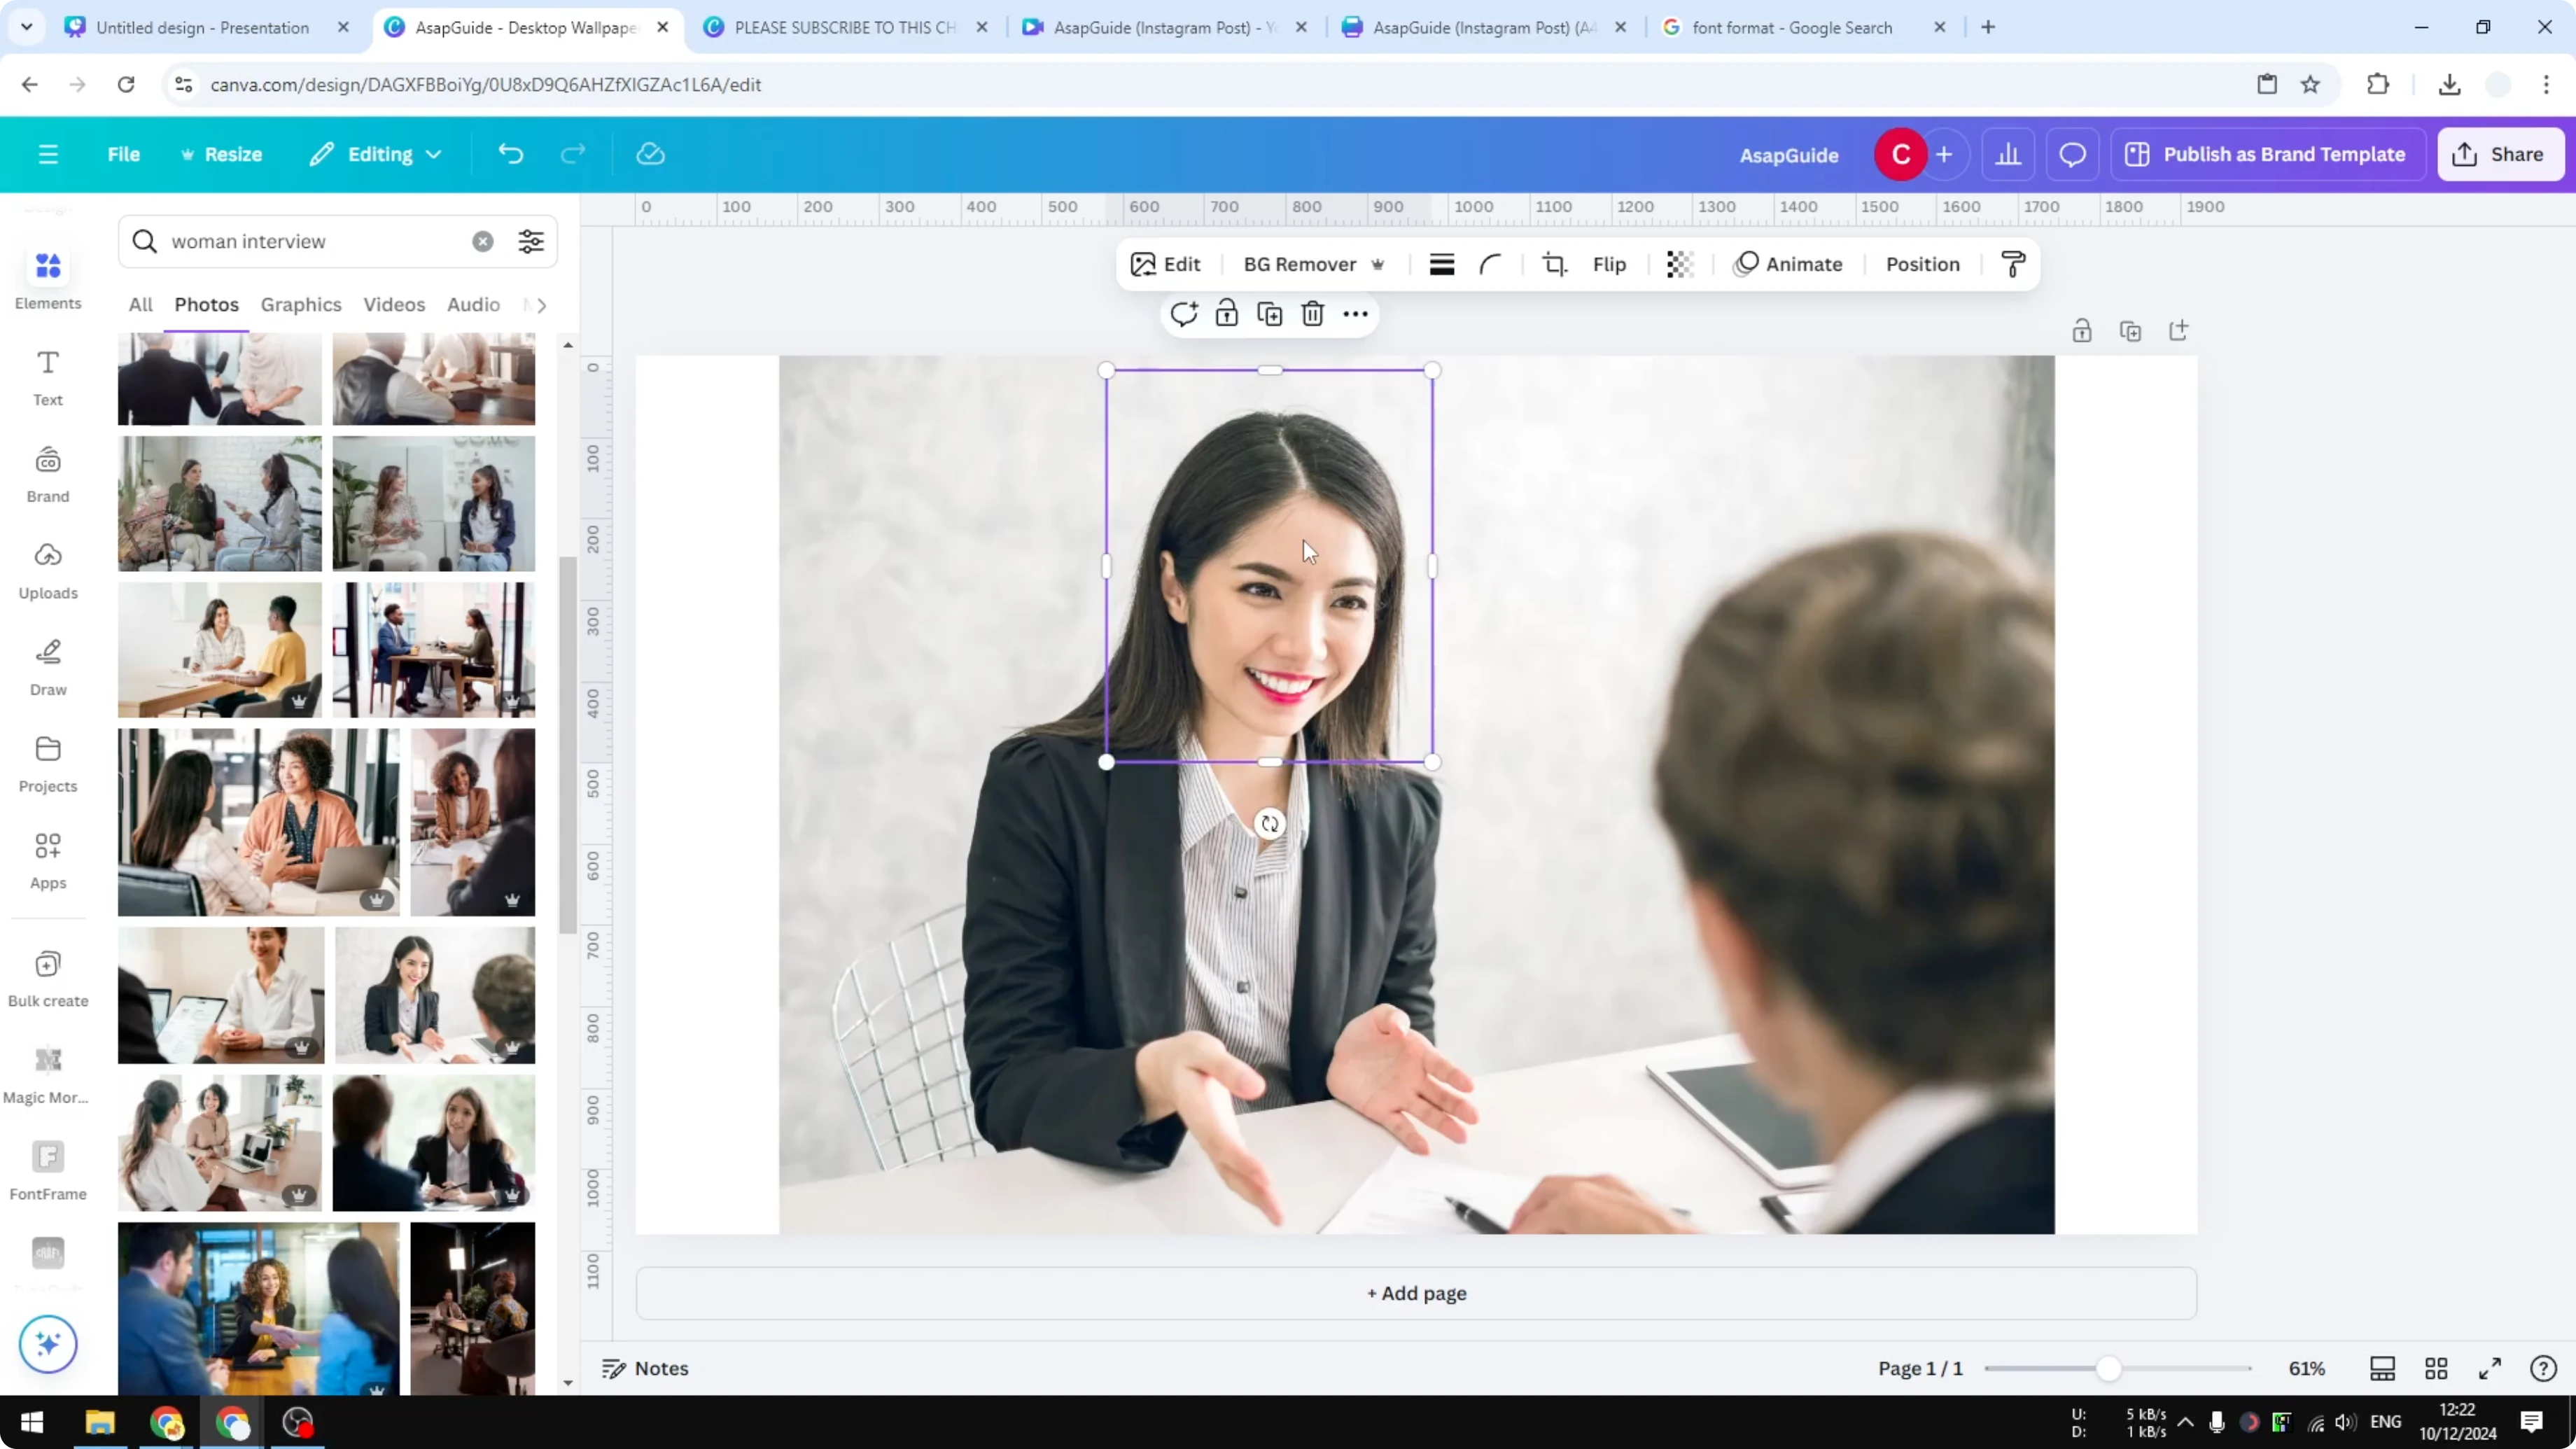Viewport: 2576px width, 1449px height.
Task: Expand the BG Remover dropdown
Action: point(1379,264)
